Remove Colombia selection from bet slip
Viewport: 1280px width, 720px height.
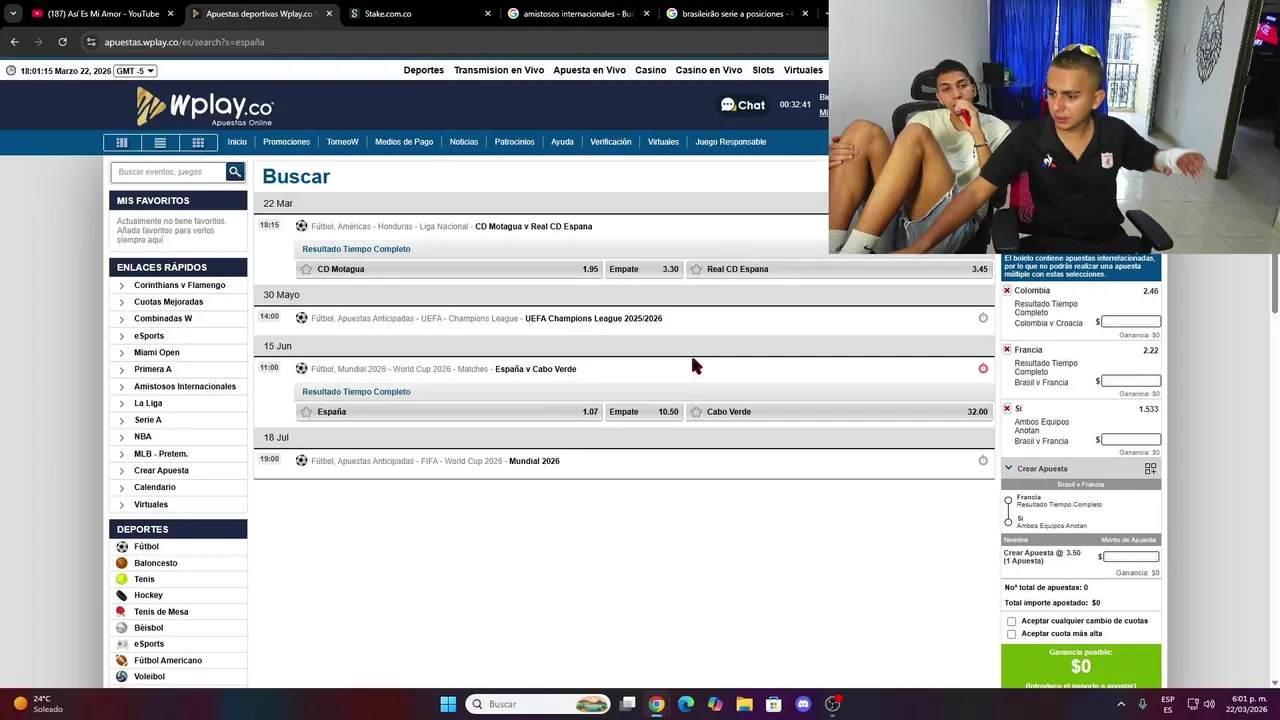click(x=1007, y=291)
